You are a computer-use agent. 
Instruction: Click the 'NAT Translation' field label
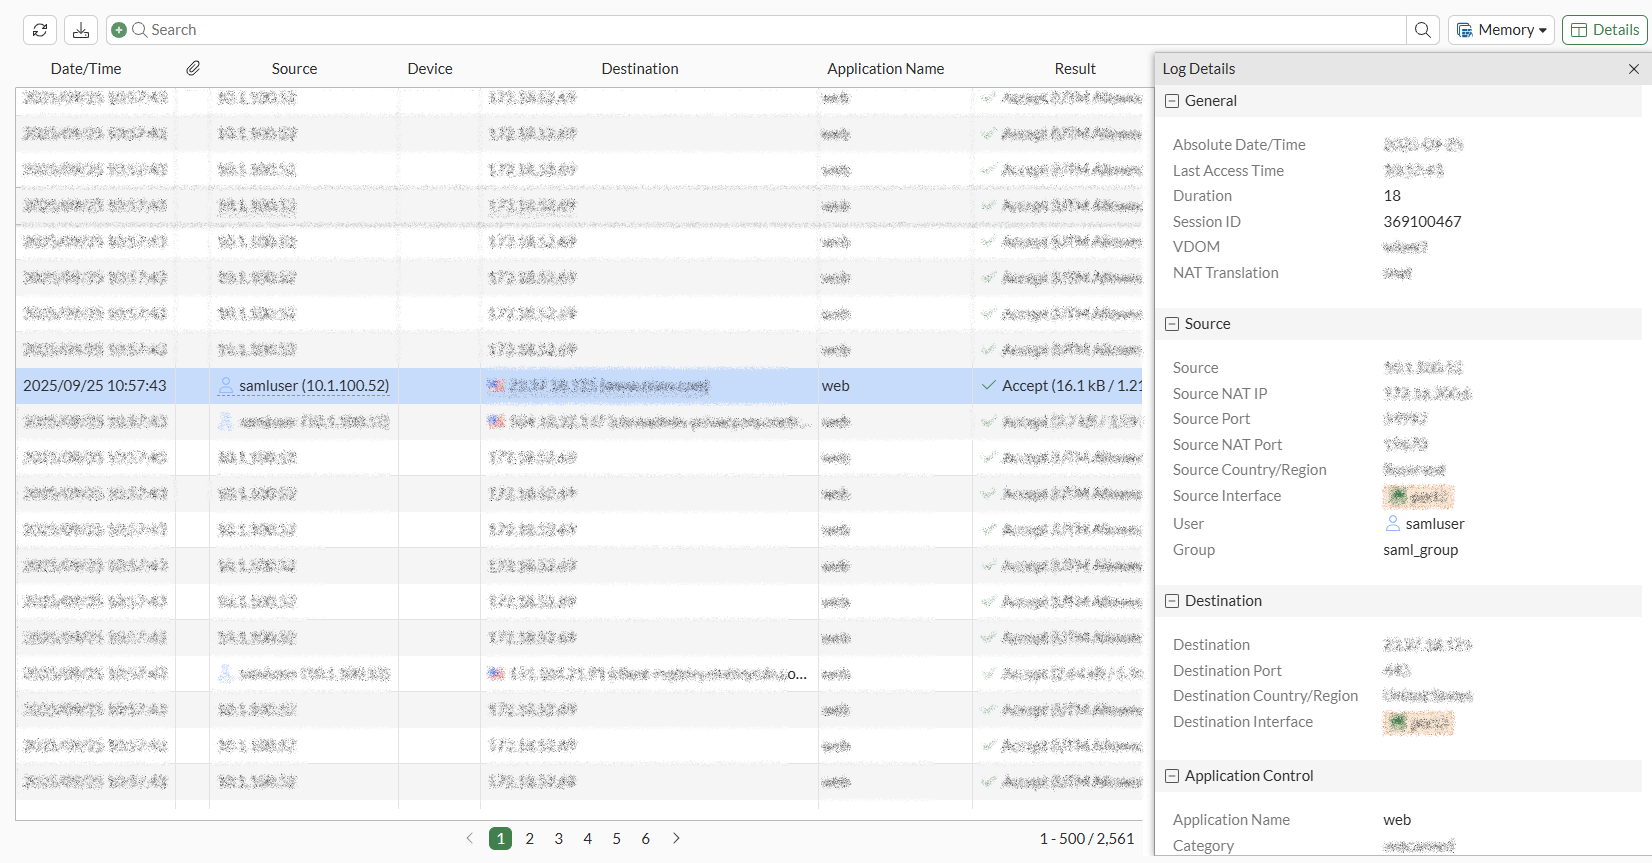(1225, 273)
